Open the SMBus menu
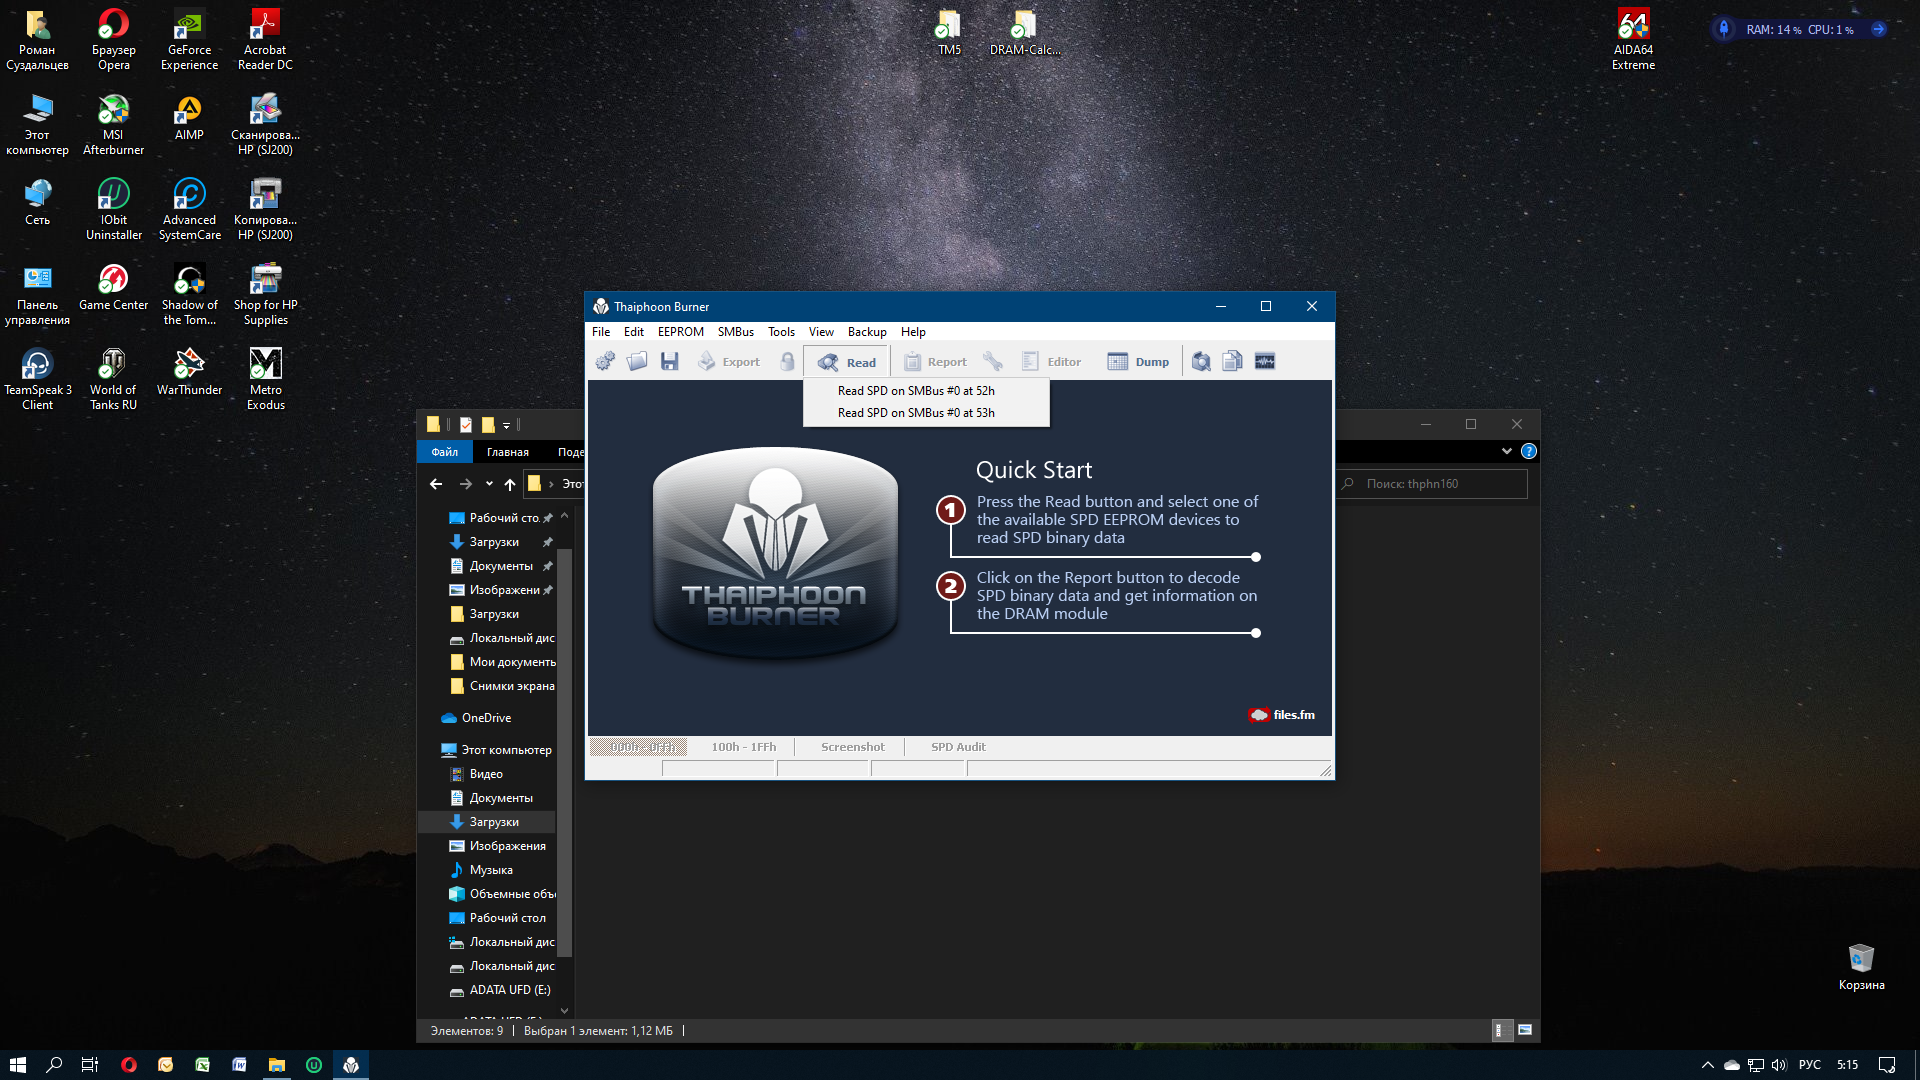Screen dimensions: 1920x1080 (735, 332)
